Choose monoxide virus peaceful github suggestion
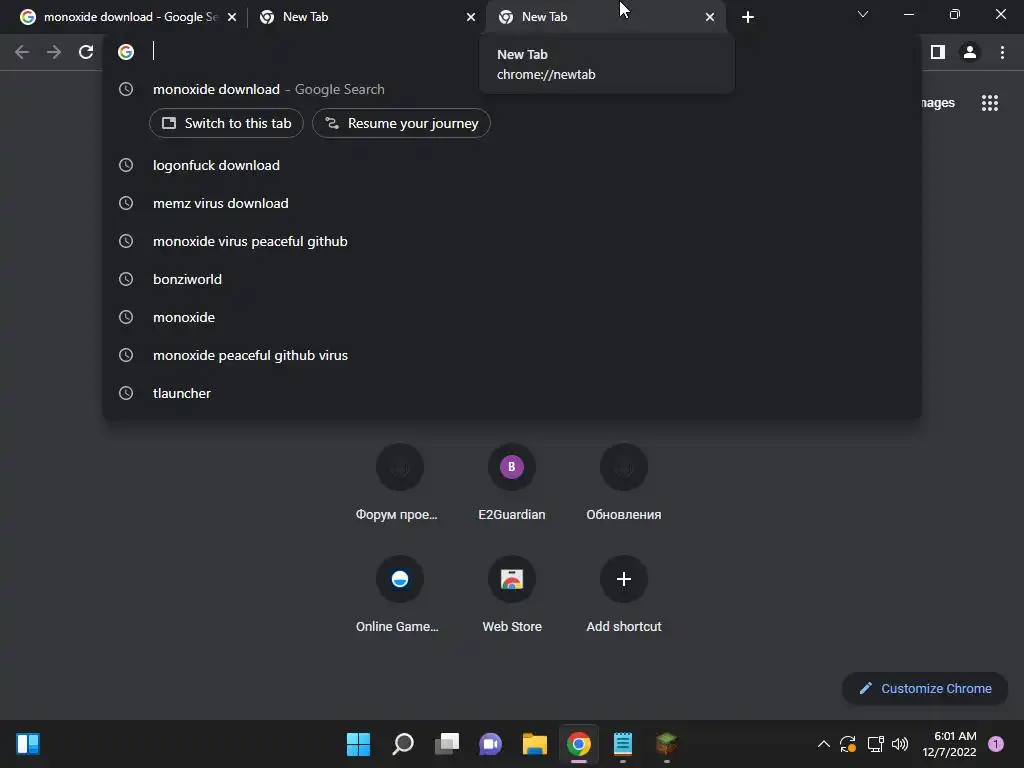The image size is (1024, 768). 512,241
